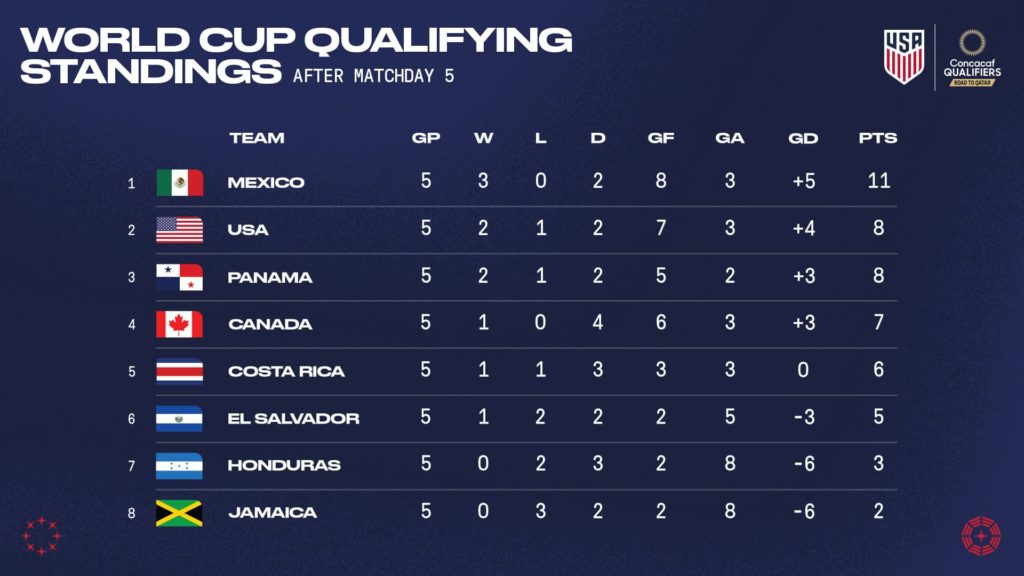
Task: Click the USA flag in row two
Action: tap(180, 230)
